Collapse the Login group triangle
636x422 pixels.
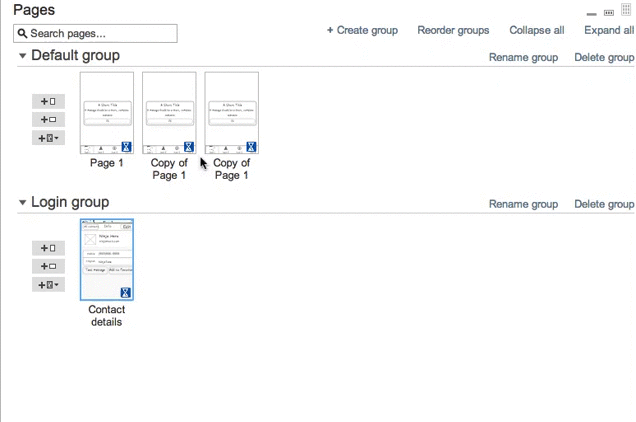point(23,203)
